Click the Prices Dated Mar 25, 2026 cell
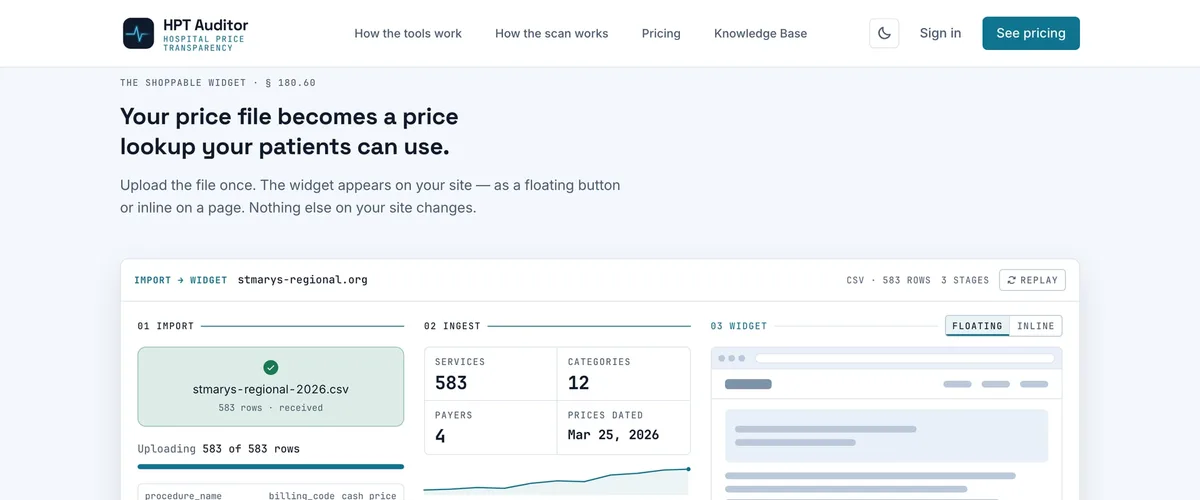The image size is (1200, 500). coord(623,427)
